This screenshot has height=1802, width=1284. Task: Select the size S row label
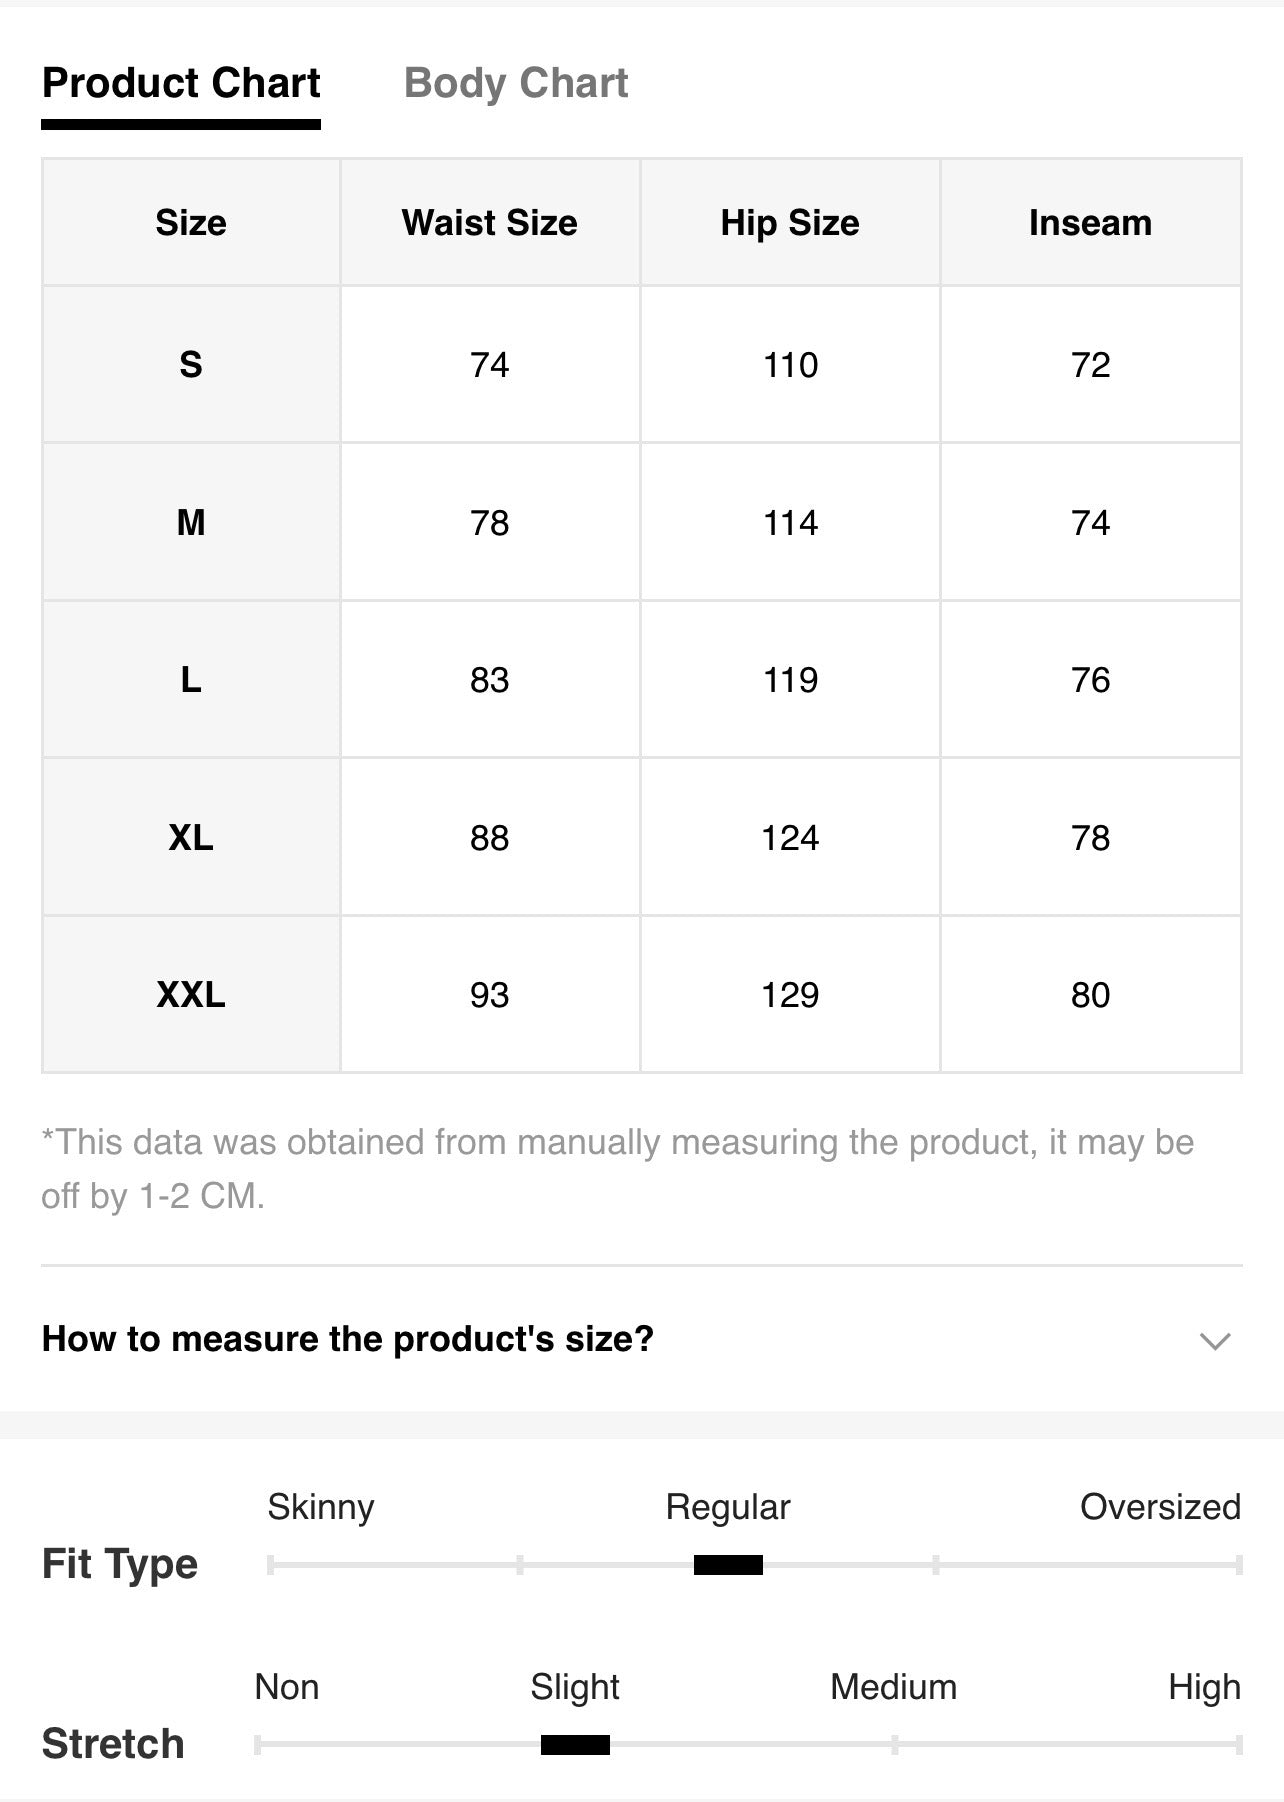pos(191,365)
